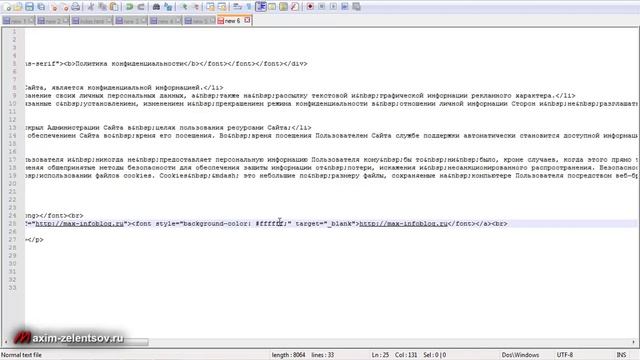Click the 'UTF-8' encoding indicator

click(x=565, y=355)
